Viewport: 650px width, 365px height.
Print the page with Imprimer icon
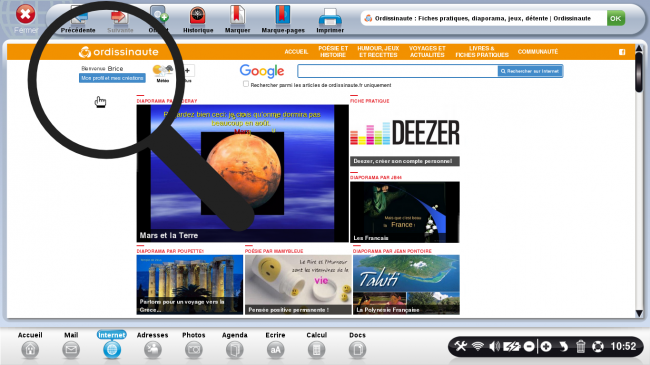pos(330,17)
